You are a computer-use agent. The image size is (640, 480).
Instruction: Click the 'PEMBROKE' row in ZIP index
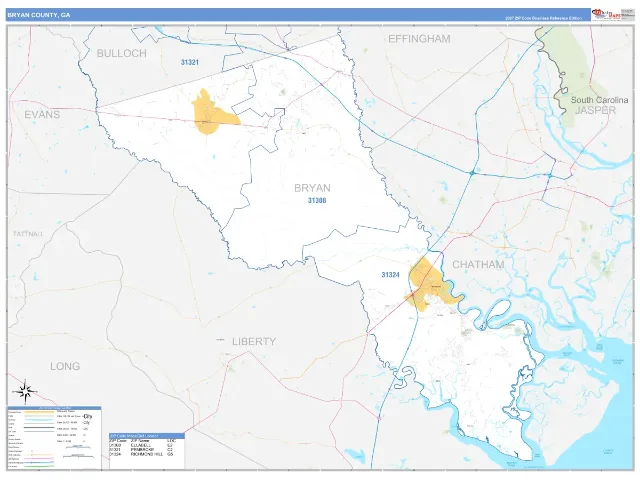tap(141, 449)
